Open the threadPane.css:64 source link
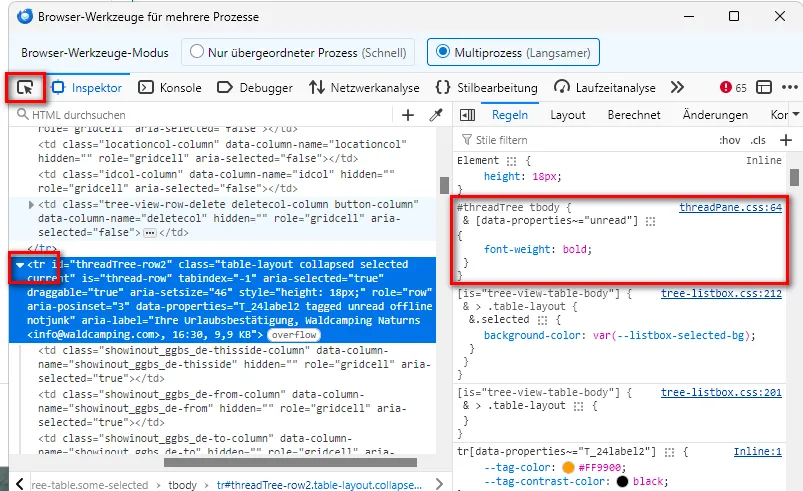803x491 pixels. pos(730,207)
